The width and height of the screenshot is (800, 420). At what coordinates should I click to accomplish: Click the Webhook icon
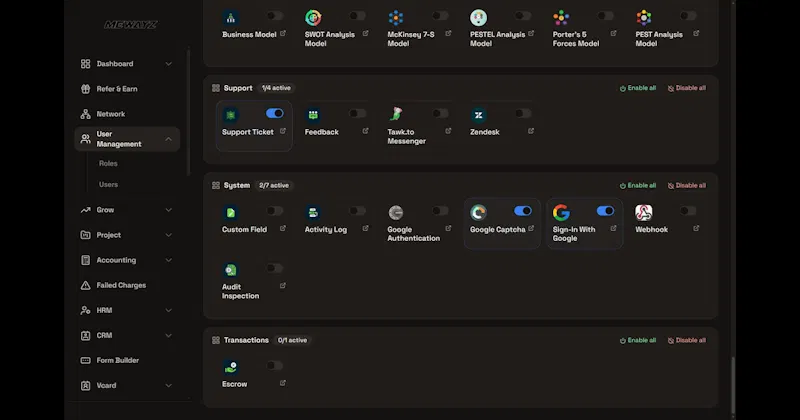click(x=644, y=212)
